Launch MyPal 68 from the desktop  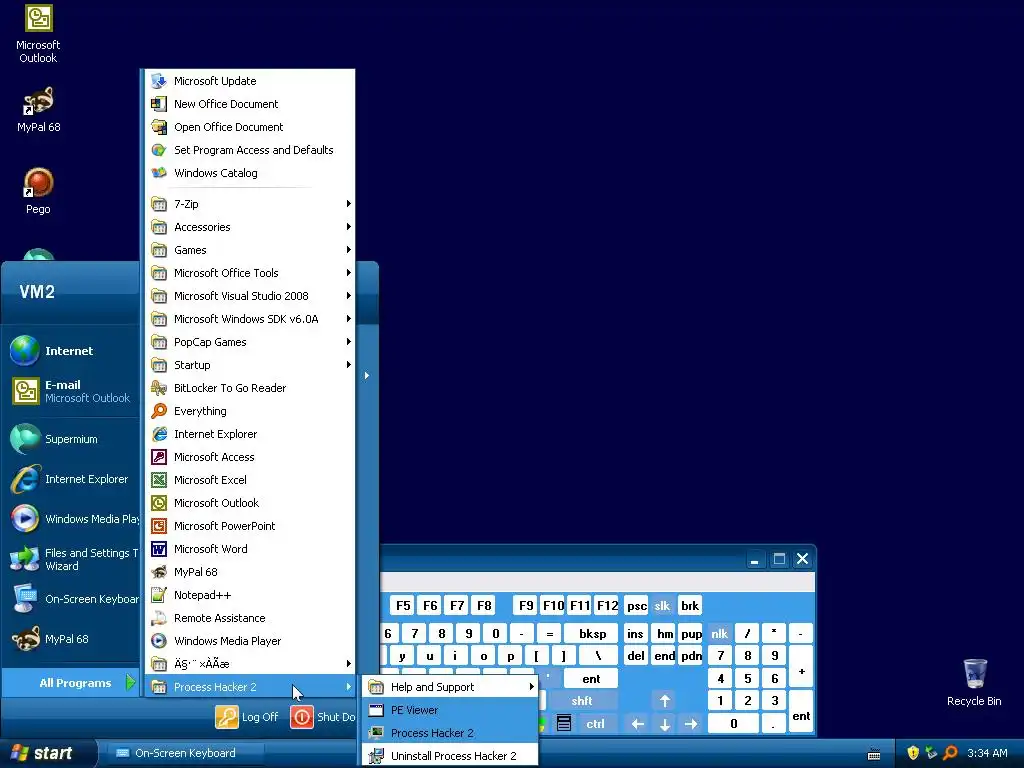[38, 108]
